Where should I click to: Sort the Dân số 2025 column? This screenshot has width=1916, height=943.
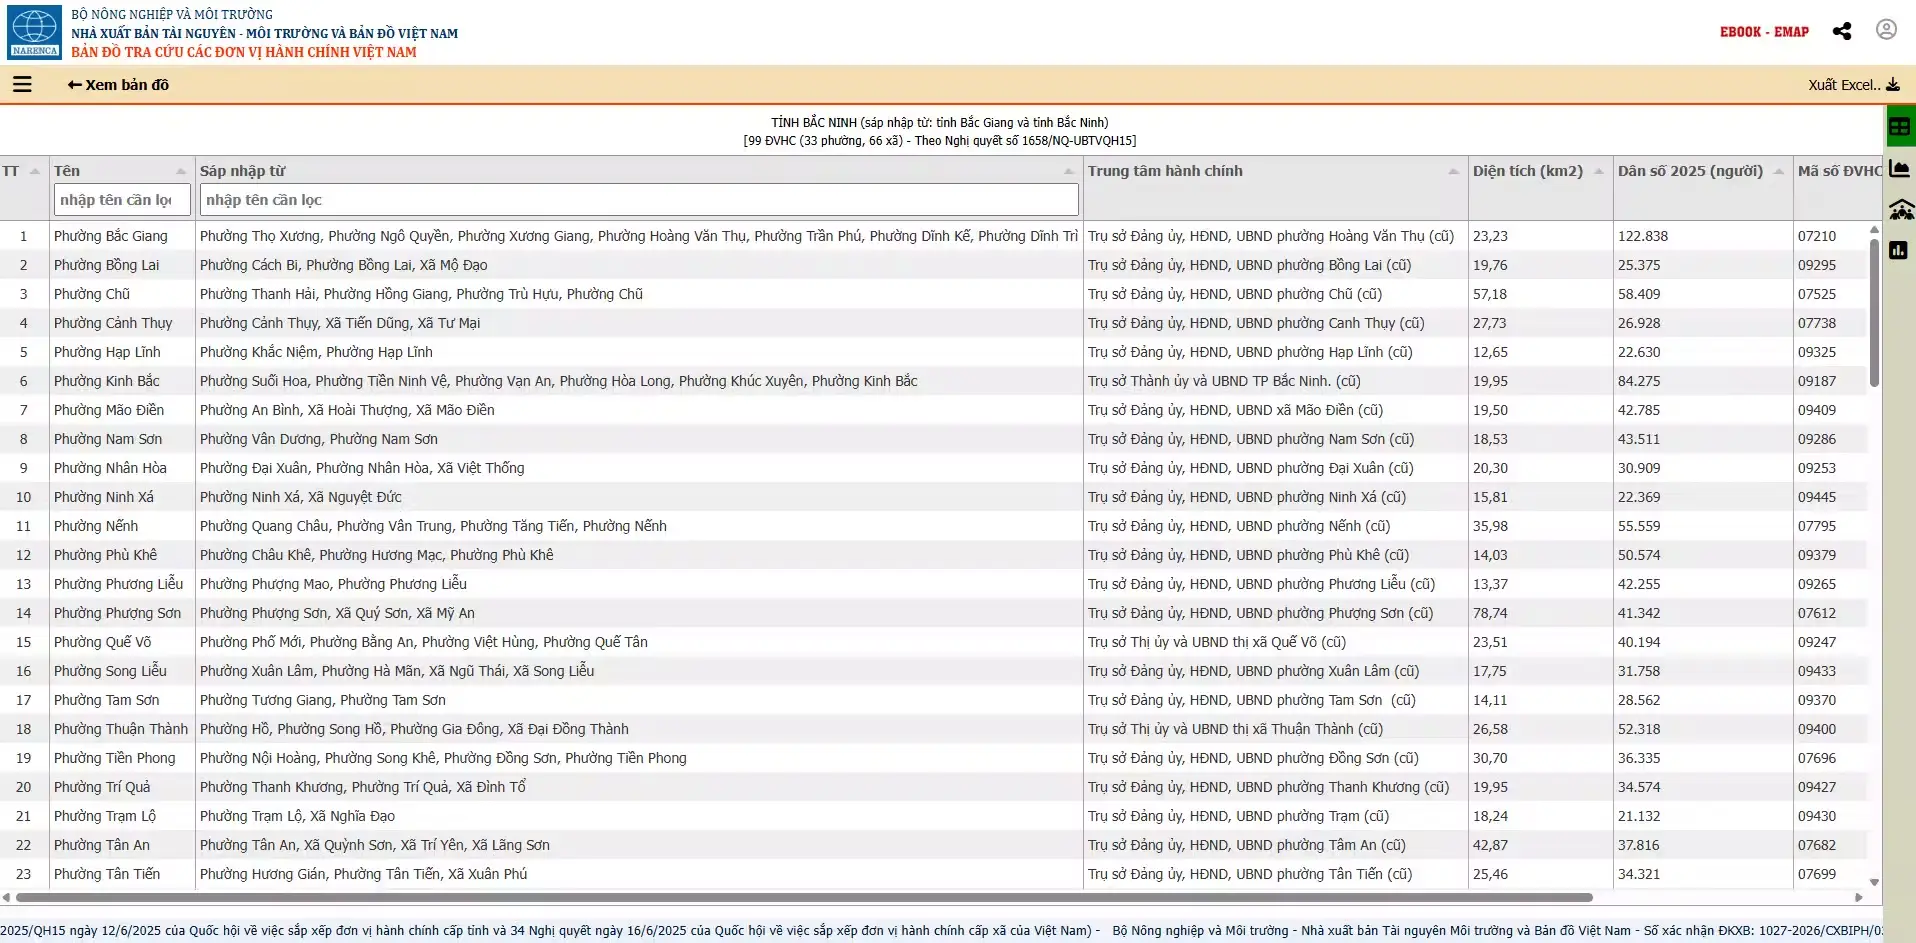pos(1779,171)
